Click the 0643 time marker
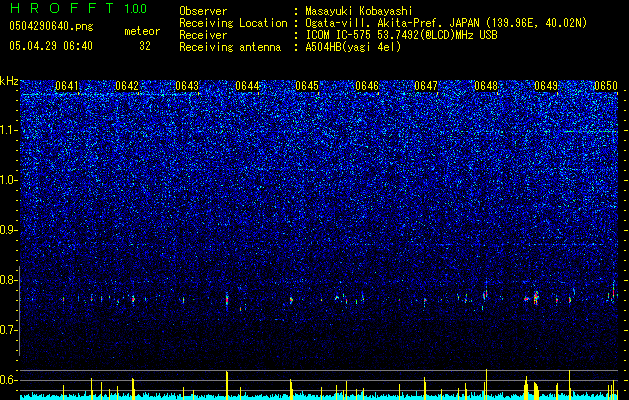Viewport: 629px width, 400px height. click(187, 86)
